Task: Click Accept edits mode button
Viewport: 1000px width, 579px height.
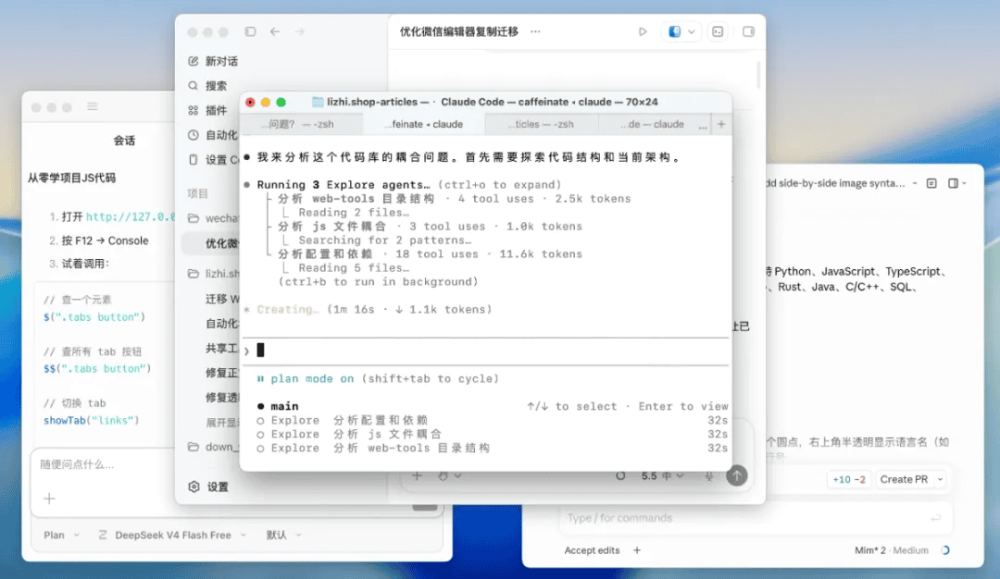Action: (592, 550)
